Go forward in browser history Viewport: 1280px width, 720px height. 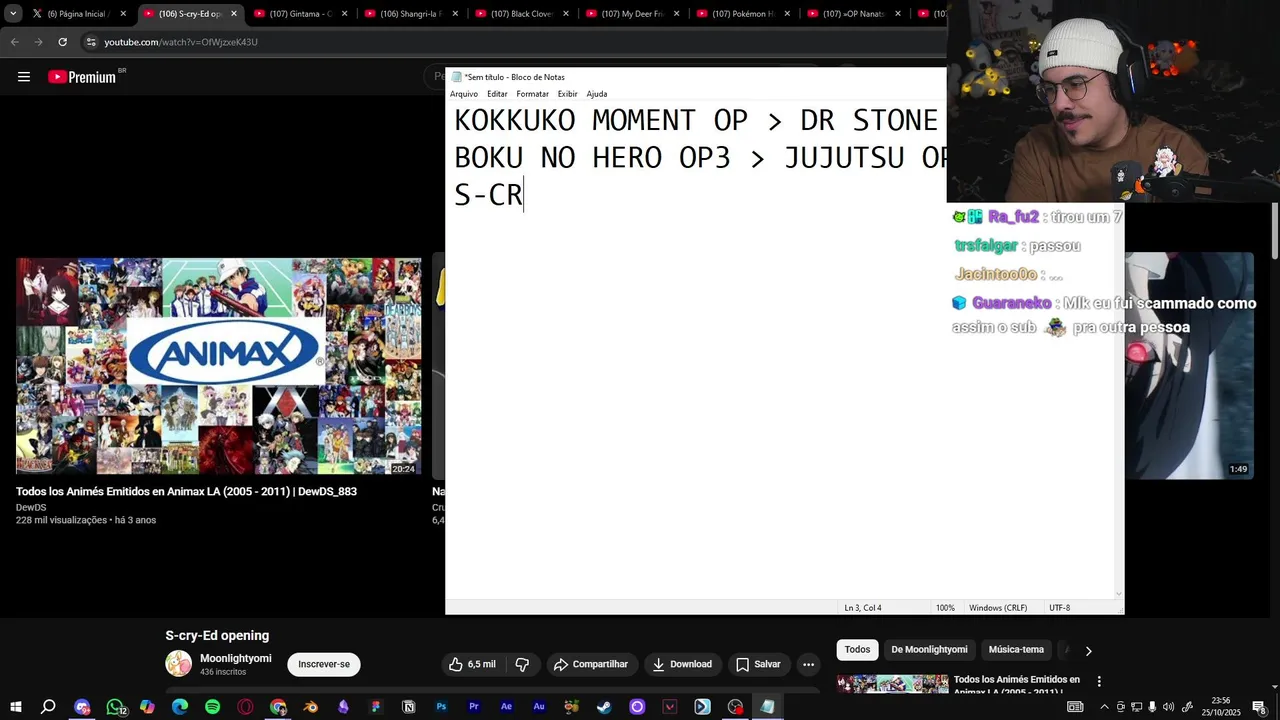coord(38,42)
